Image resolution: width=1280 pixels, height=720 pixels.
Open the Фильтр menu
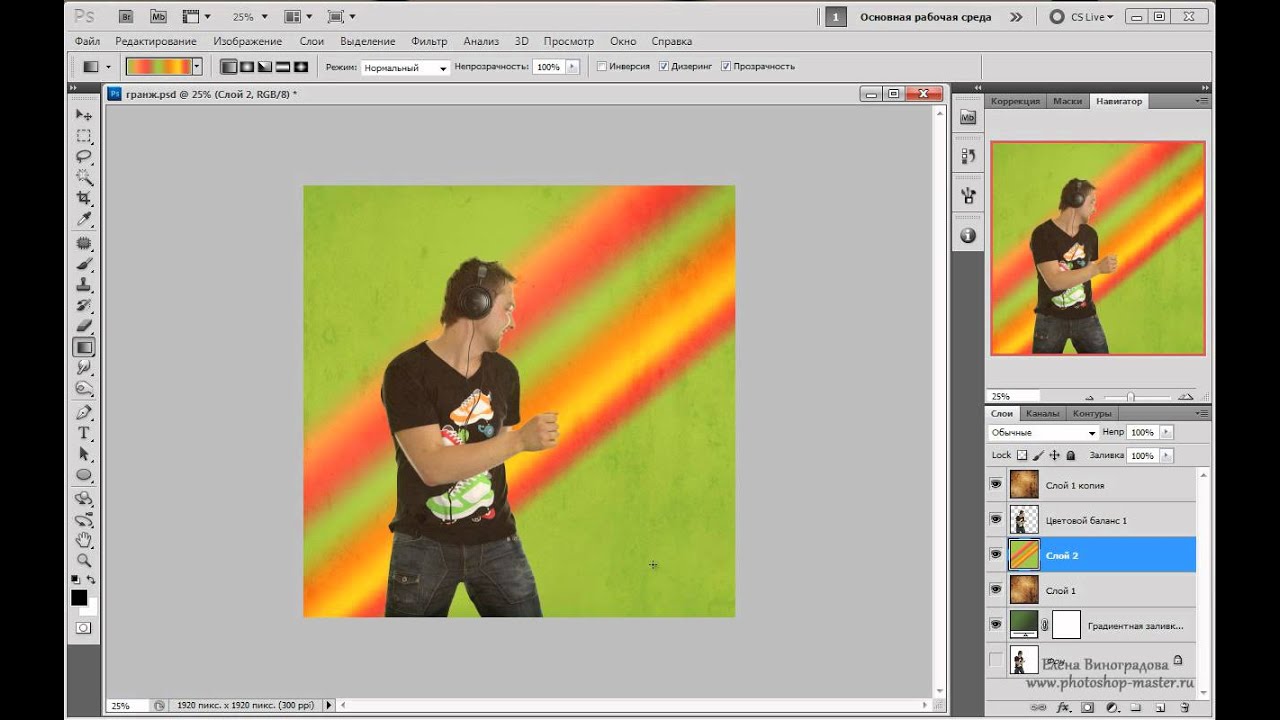pyautogui.click(x=429, y=42)
